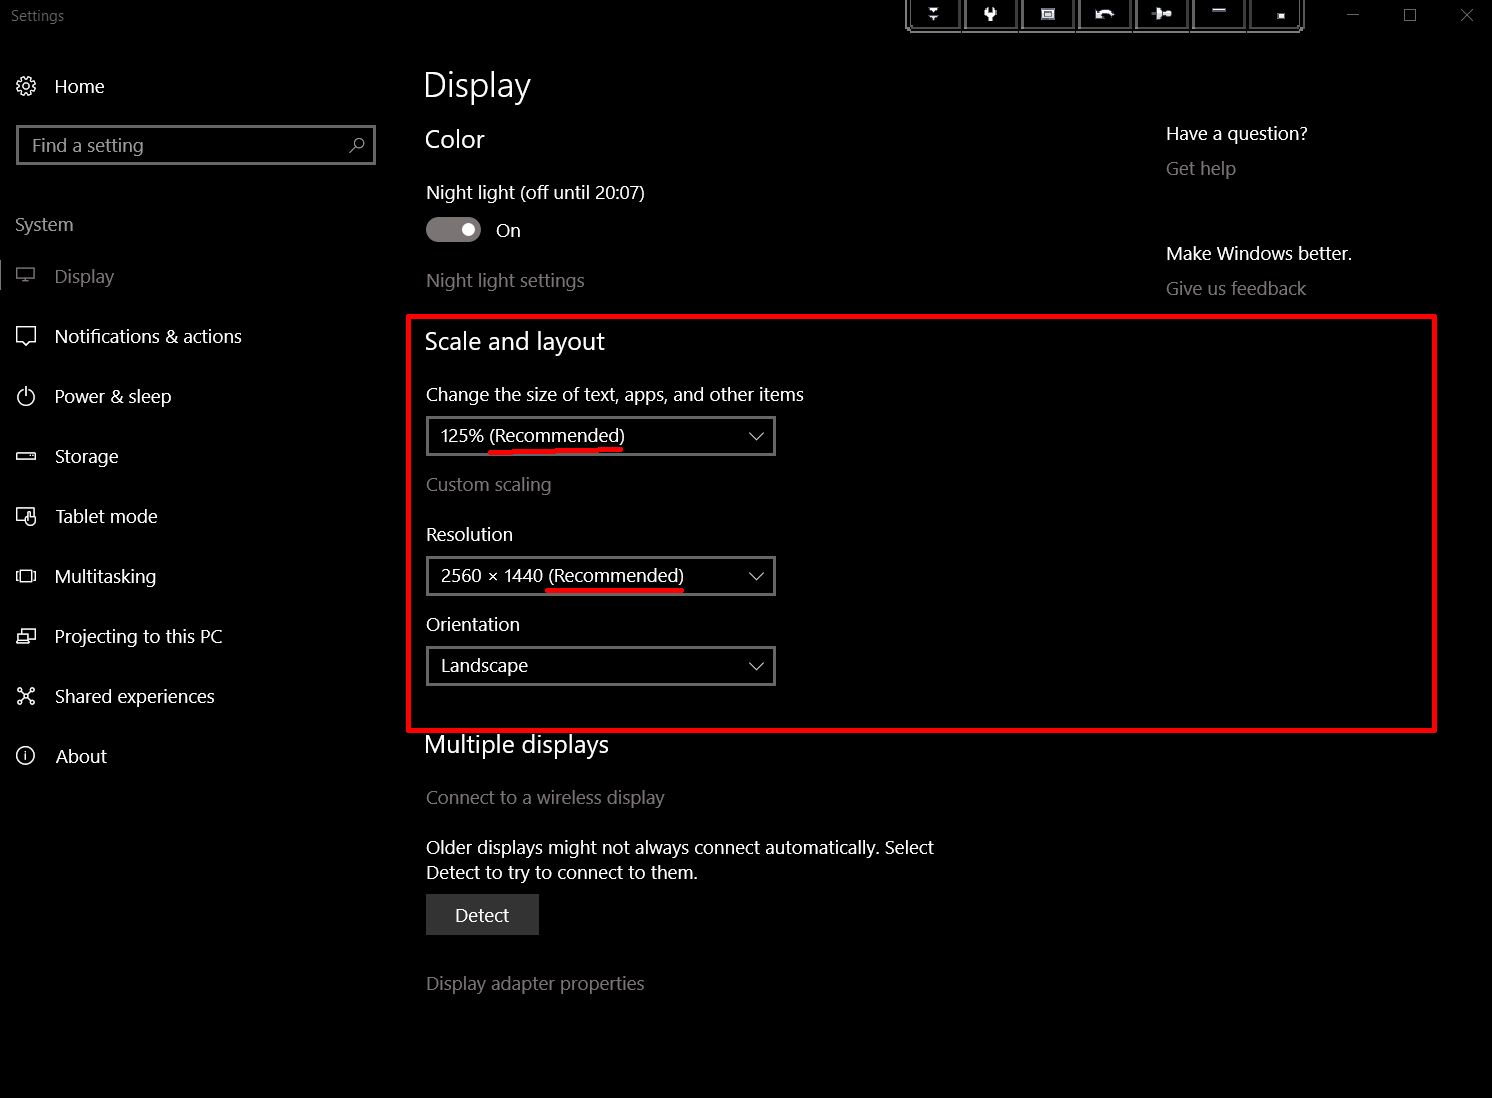Click Connect to a wireless display
Image resolution: width=1492 pixels, height=1098 pixels.
(545, 798)
